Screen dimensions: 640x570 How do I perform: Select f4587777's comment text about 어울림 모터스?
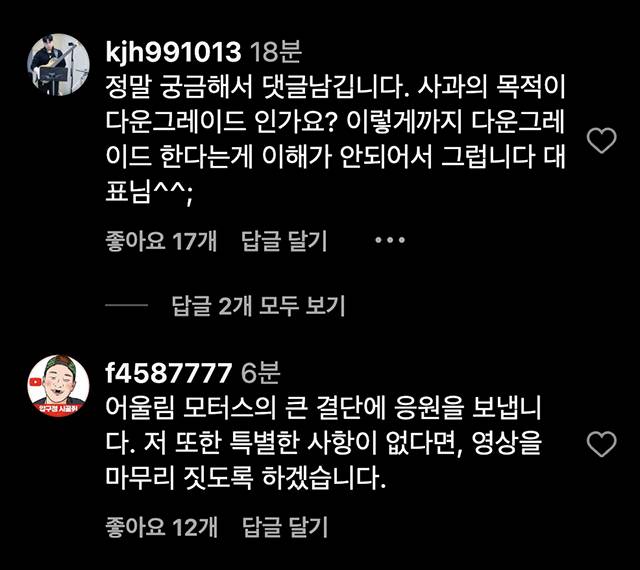click(323, 443)
